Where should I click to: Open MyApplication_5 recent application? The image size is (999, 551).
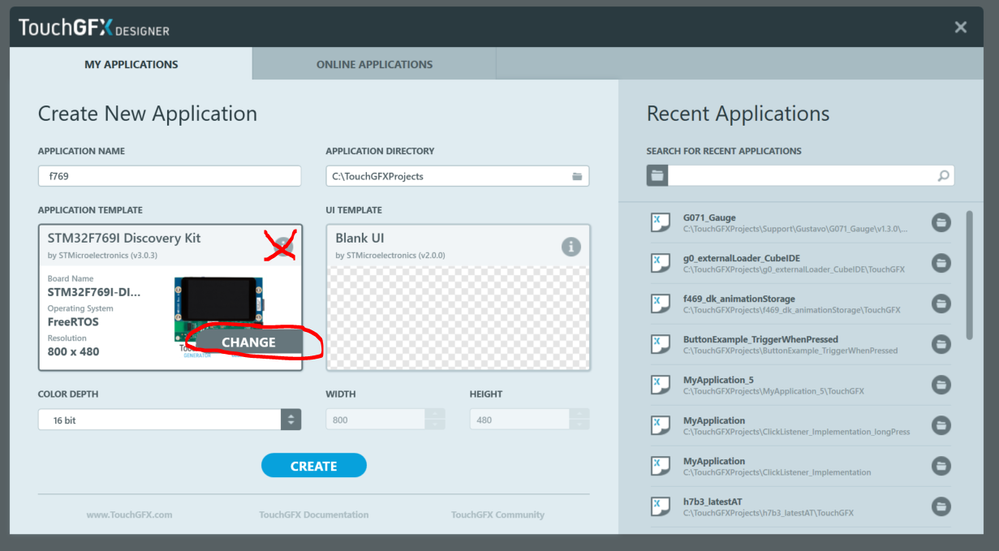800,385
